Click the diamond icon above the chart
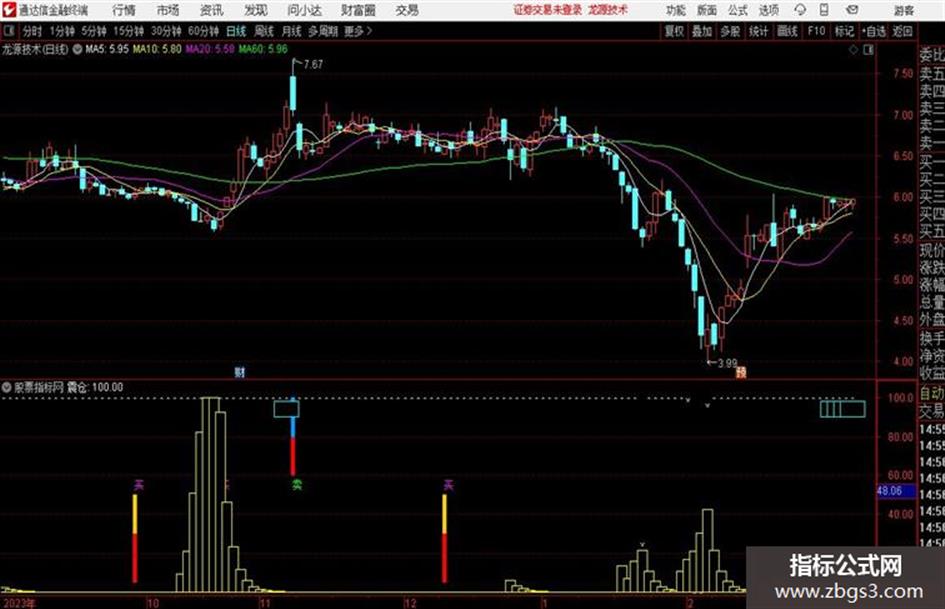The width and height of the screenshot is (945, 609). click(853, 50)
